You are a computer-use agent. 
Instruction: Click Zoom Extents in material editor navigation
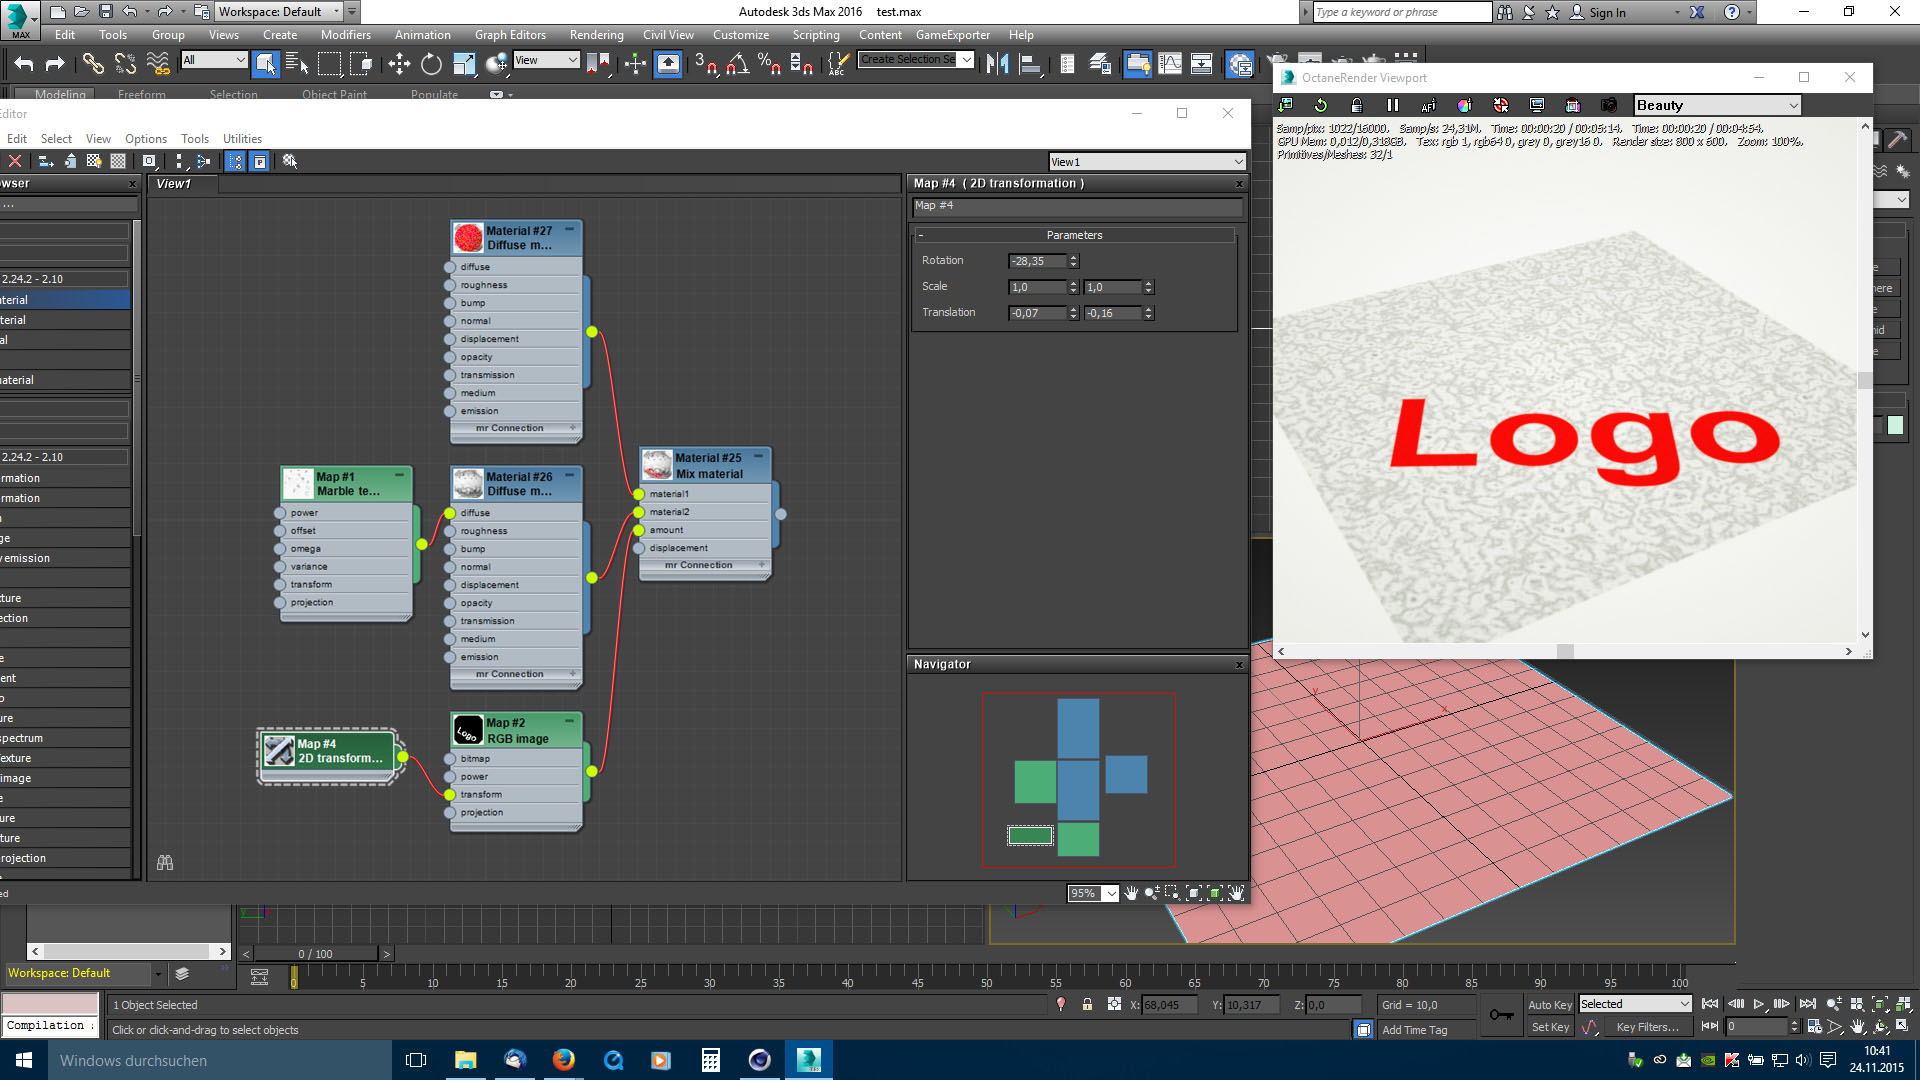click(1194, 893)
